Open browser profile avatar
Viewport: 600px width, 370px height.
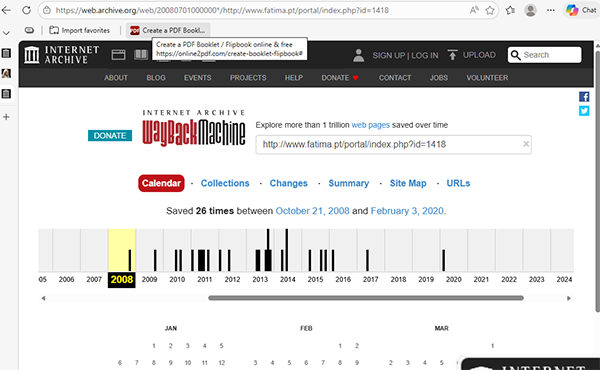(530, 10)
